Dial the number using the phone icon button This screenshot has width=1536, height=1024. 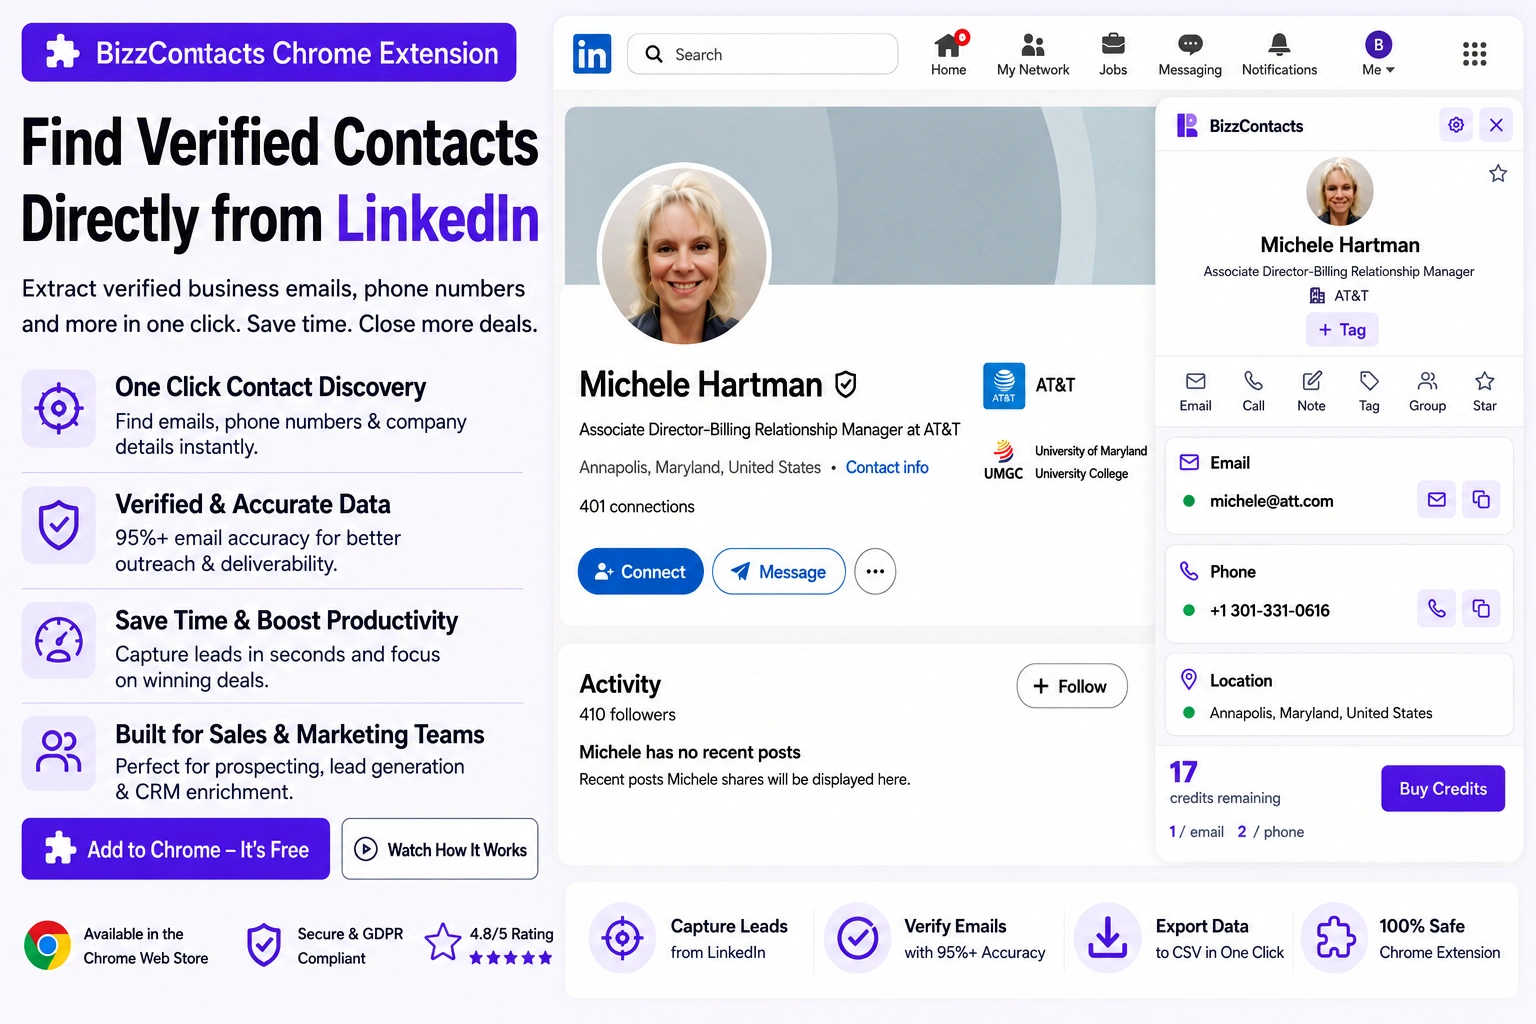[1437, 608]
